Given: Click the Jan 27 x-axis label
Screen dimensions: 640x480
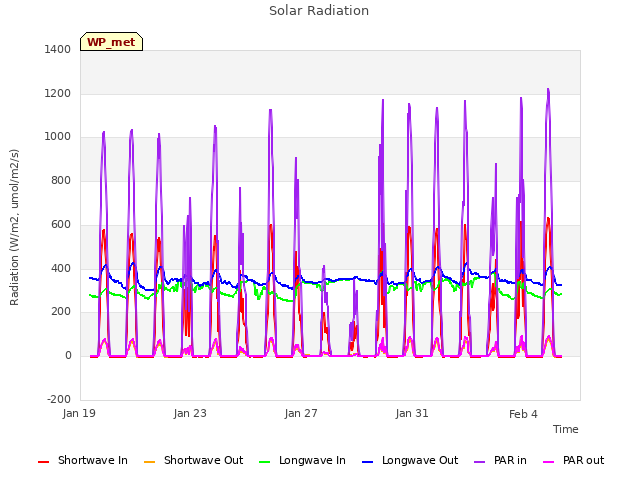Looking at the screenshot, I should 301,413.
